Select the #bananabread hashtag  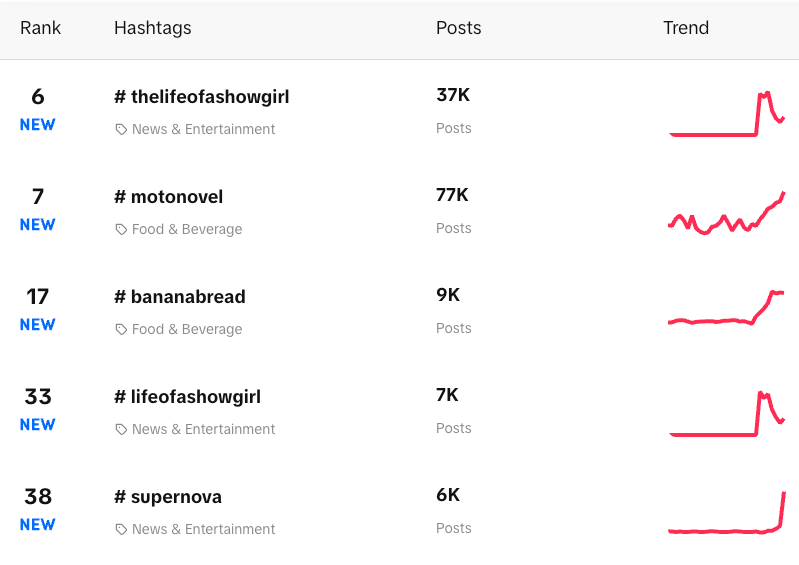click(x=179, y=297)
